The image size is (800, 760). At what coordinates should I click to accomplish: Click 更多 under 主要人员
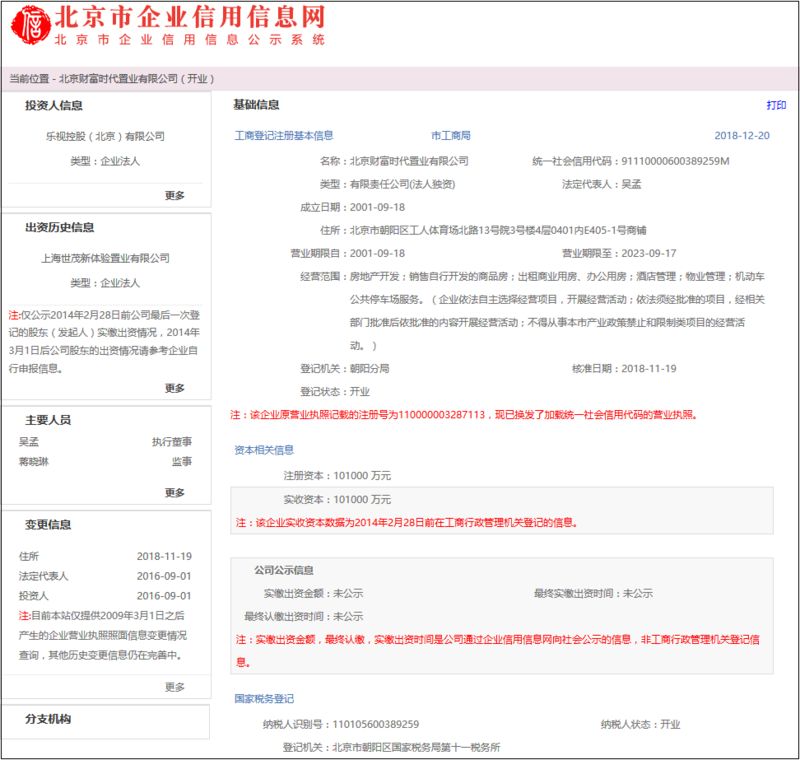tap(174, 493)
